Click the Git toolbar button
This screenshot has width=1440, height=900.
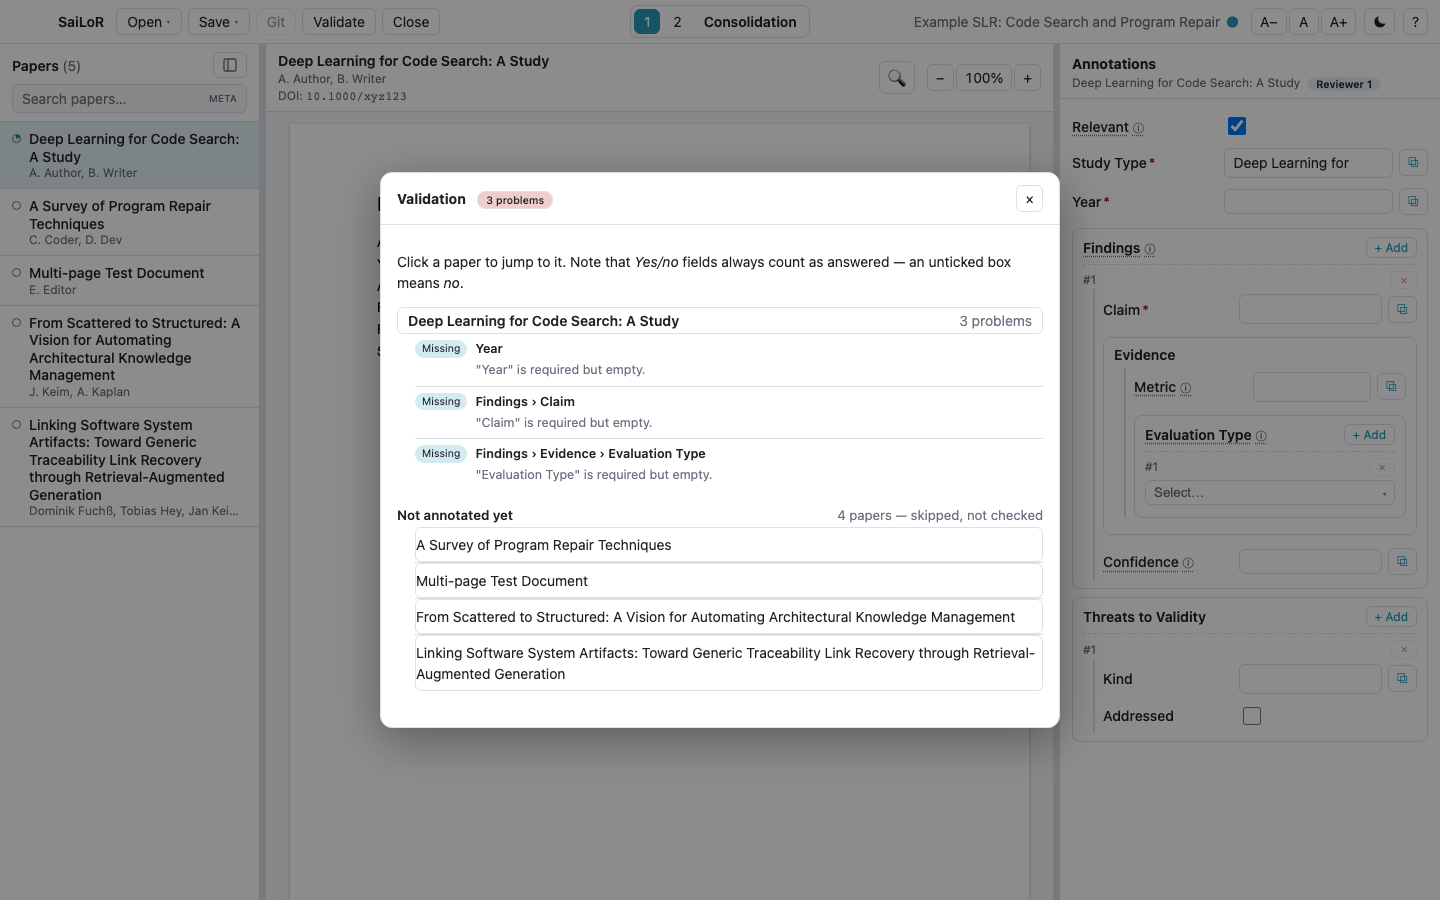click(276, 22)
